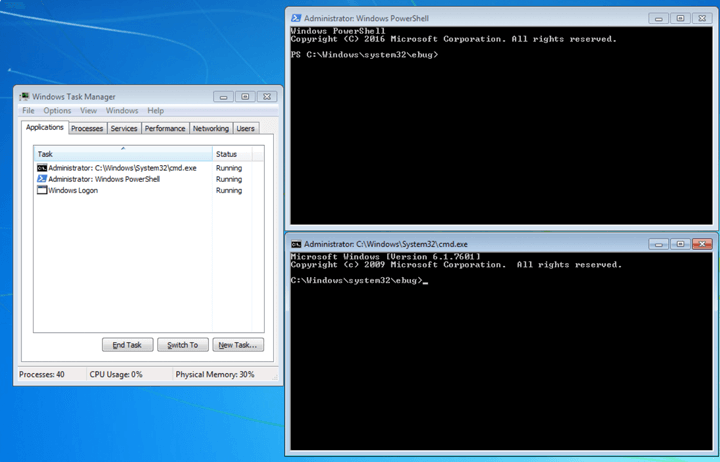The image size is (720, 462).
Task: Click the PowerShell prompt line 'PS C:\Windows\system32\ebug>'
Action: pos(364,55)
